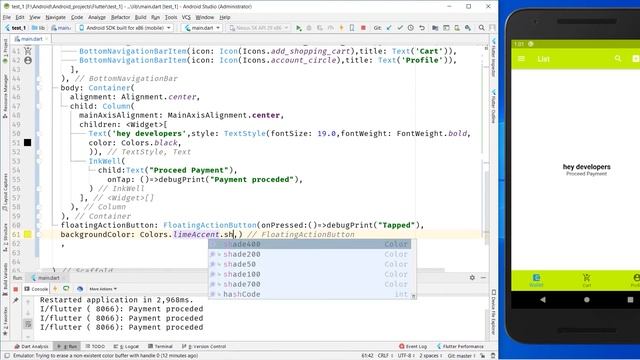
Task: Click the account circle gutter icon on line 42
Action: point(28,60)
